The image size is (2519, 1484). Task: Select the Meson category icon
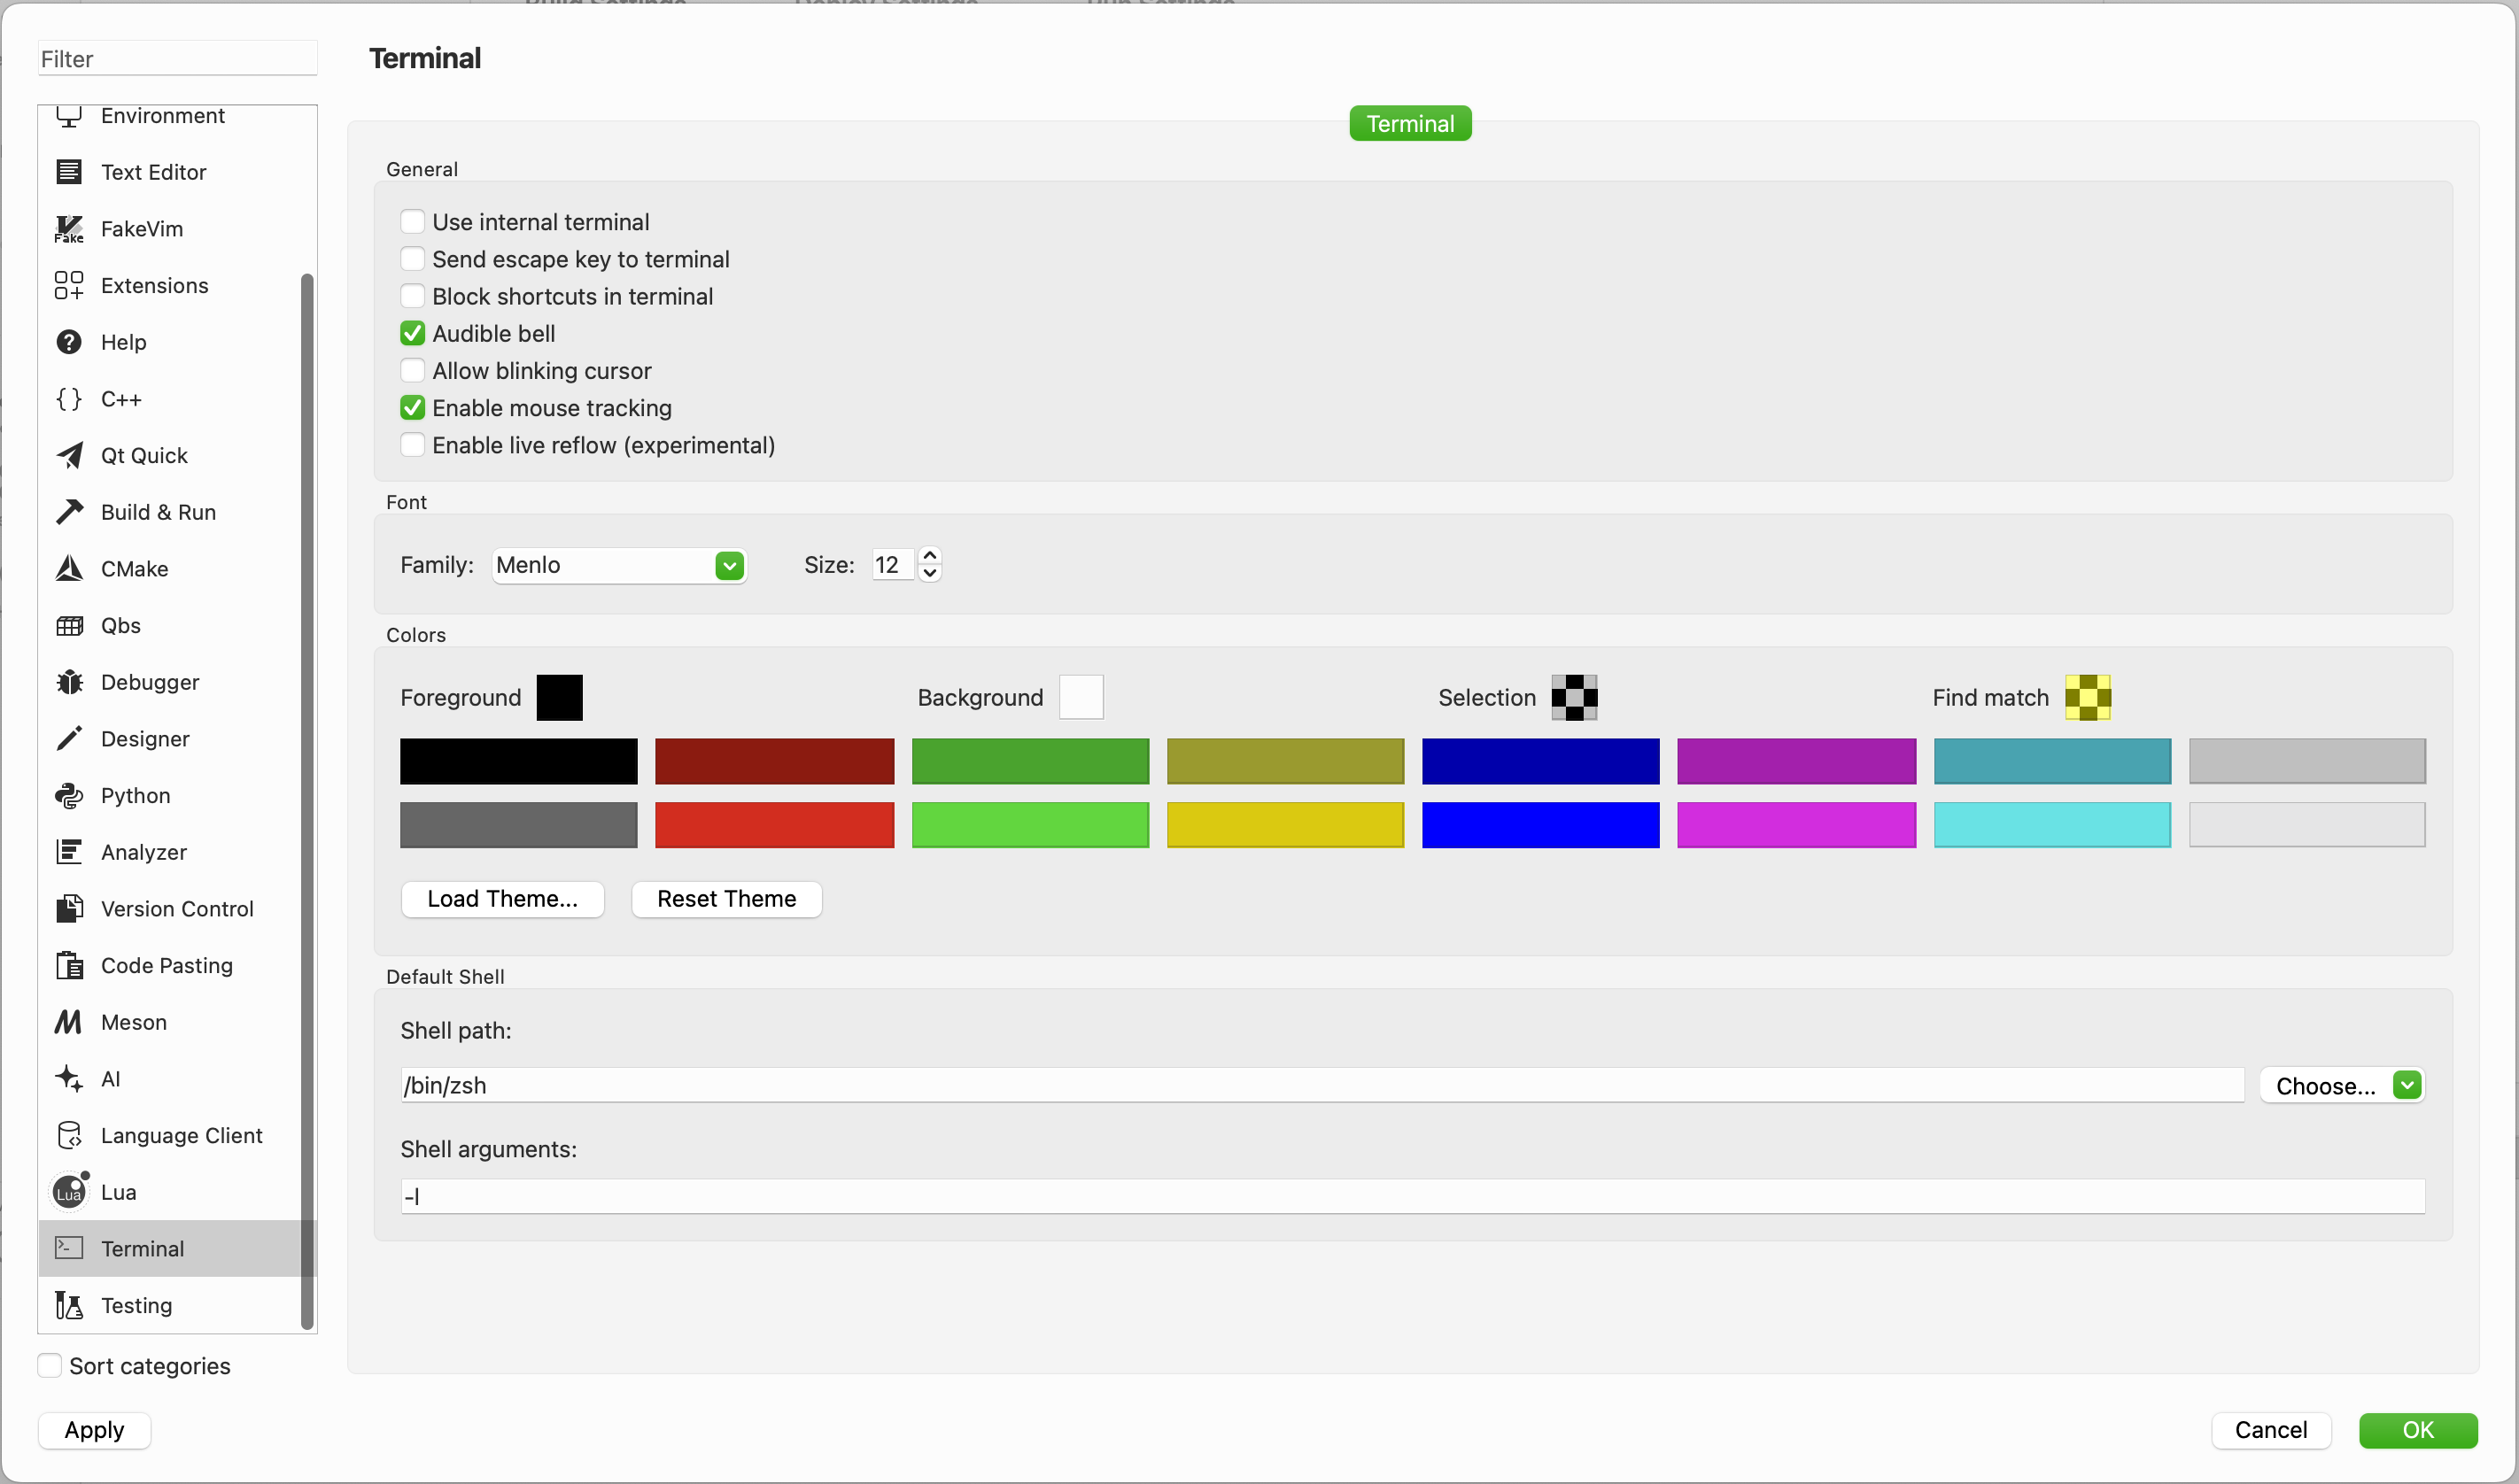click(68, 1022)
